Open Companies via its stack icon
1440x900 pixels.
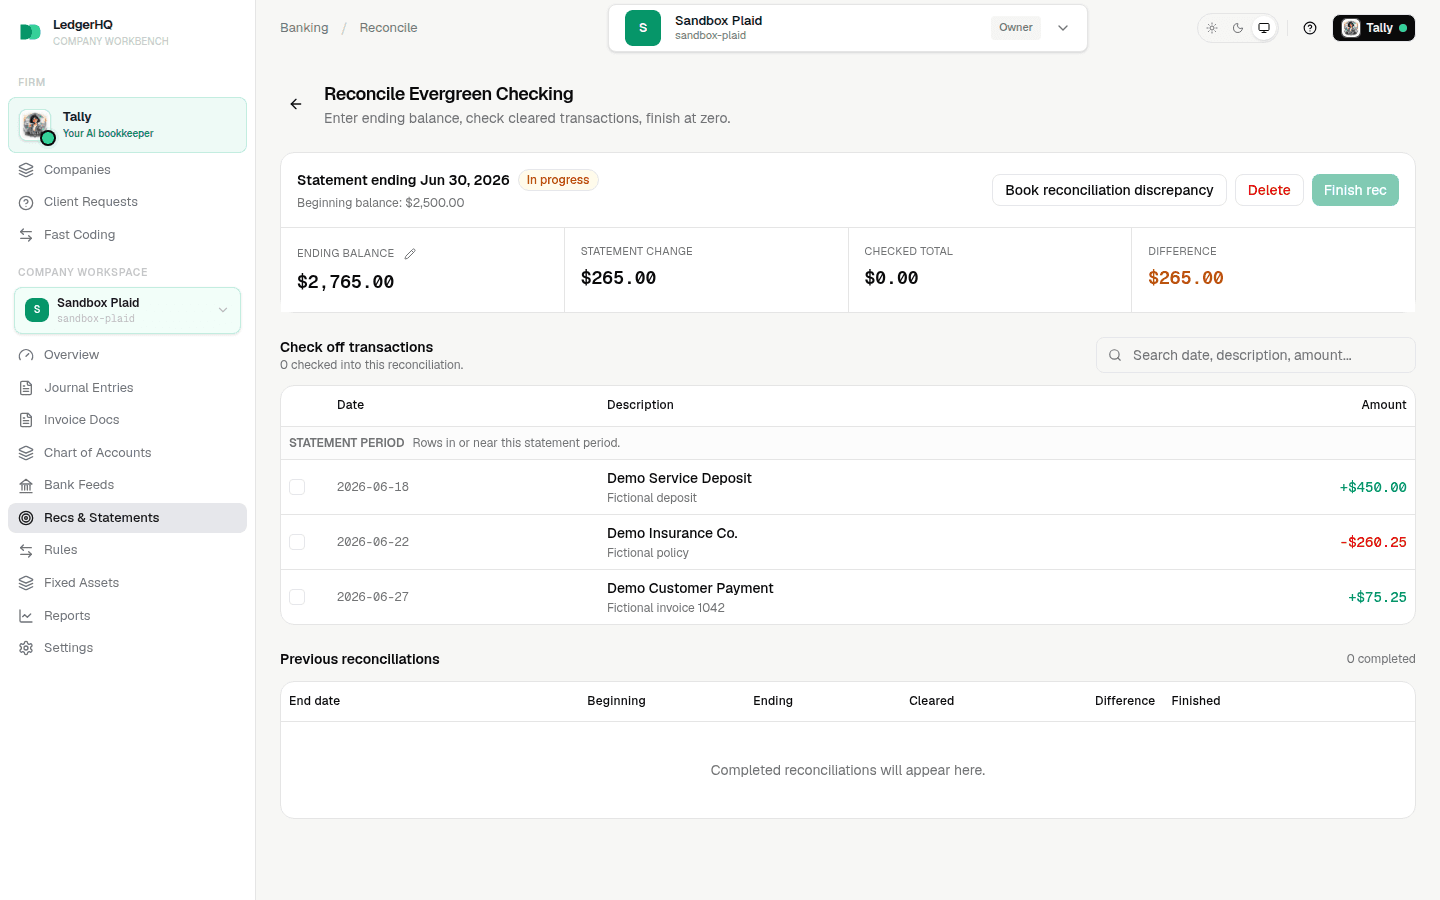(26, 170)
